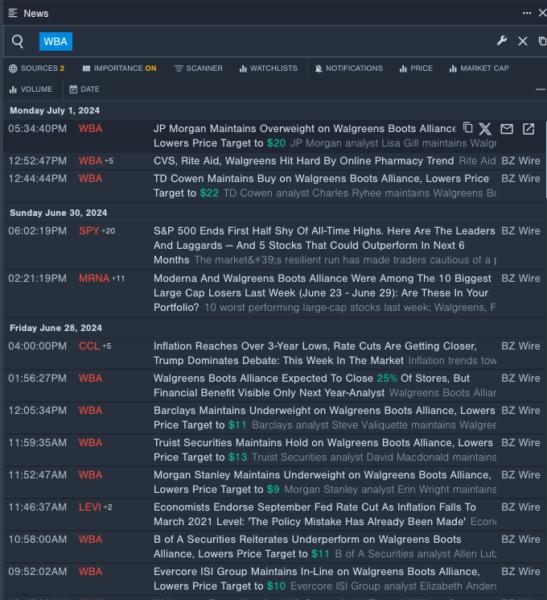
Task: Select the Price filter item
Action: click(416, 68)
